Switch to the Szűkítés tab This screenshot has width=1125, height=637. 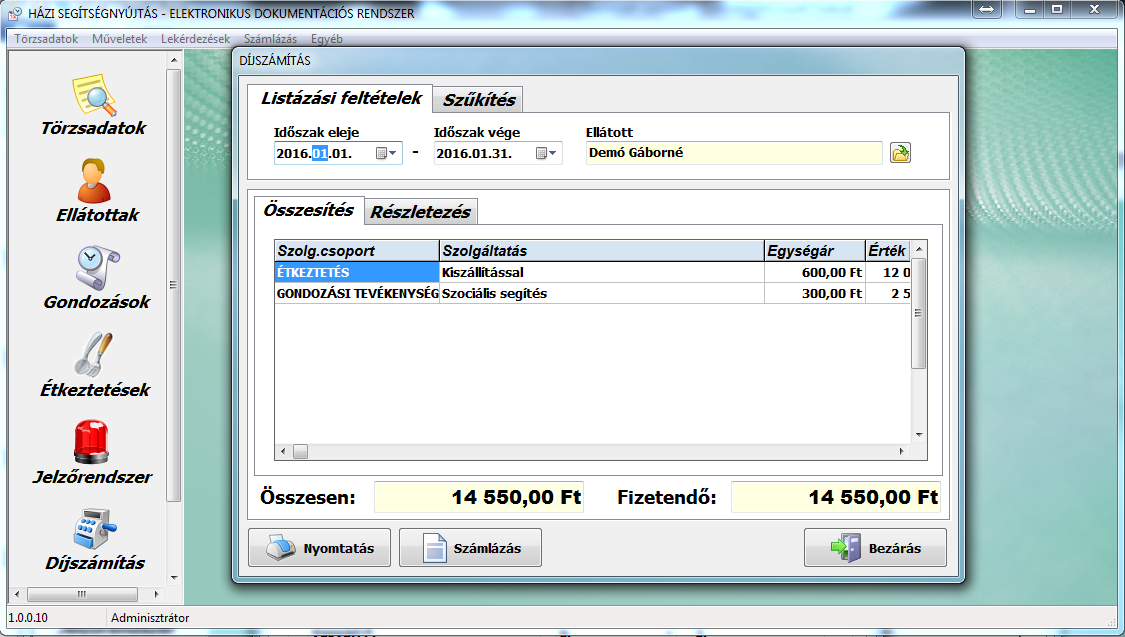pyautogui.click(x=479, y=99)
